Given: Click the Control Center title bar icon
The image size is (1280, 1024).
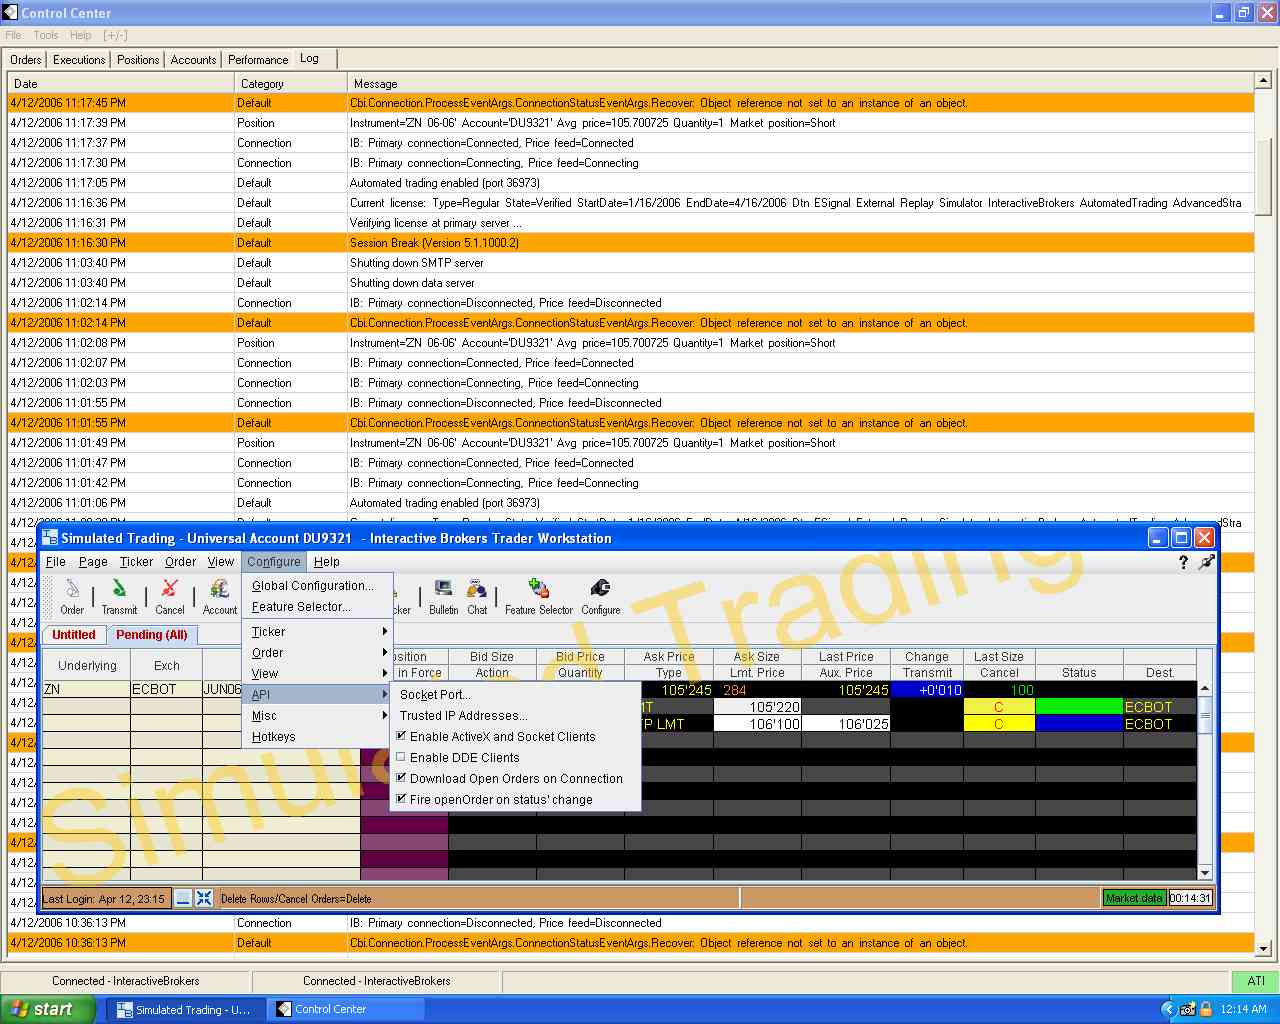Looking at the screenshot, I should (x=11, y=13).
